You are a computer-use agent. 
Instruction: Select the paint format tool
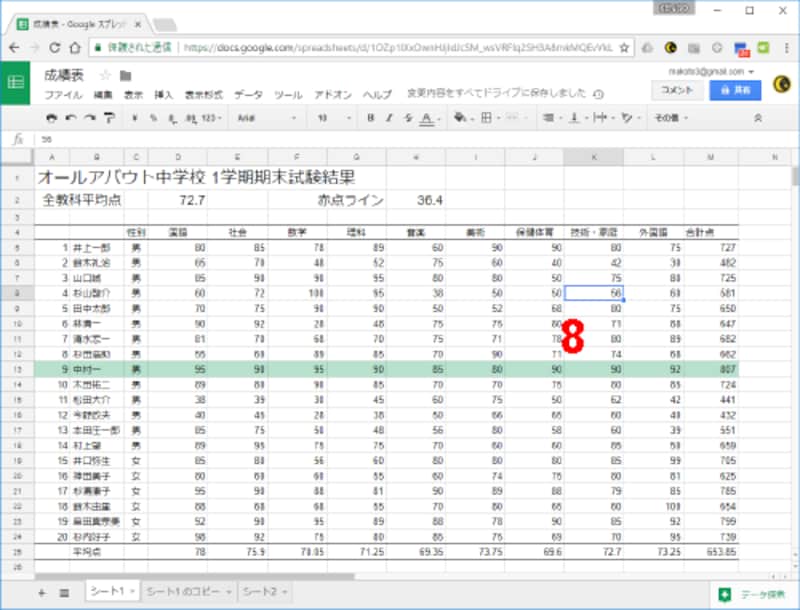(108, 118)
